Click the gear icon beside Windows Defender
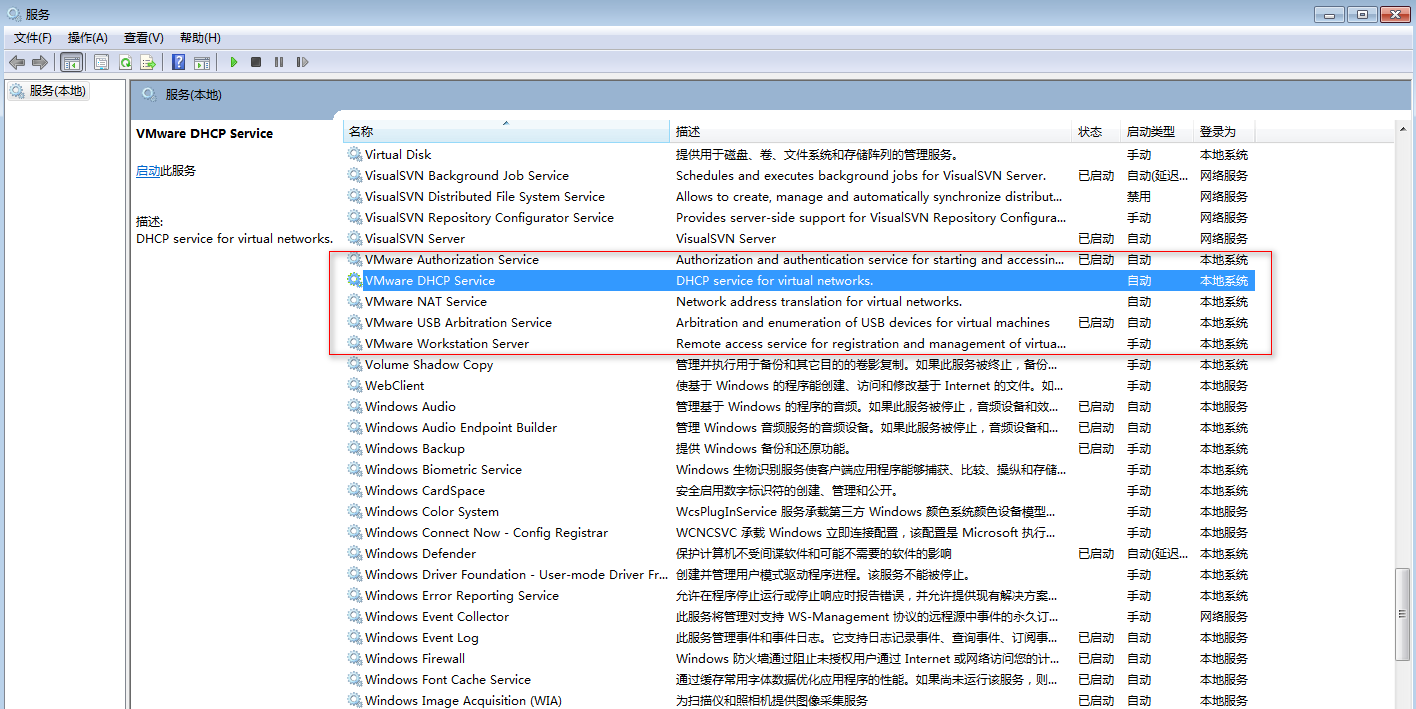The width and height of the screenshot is (1416, 709). 354,553
